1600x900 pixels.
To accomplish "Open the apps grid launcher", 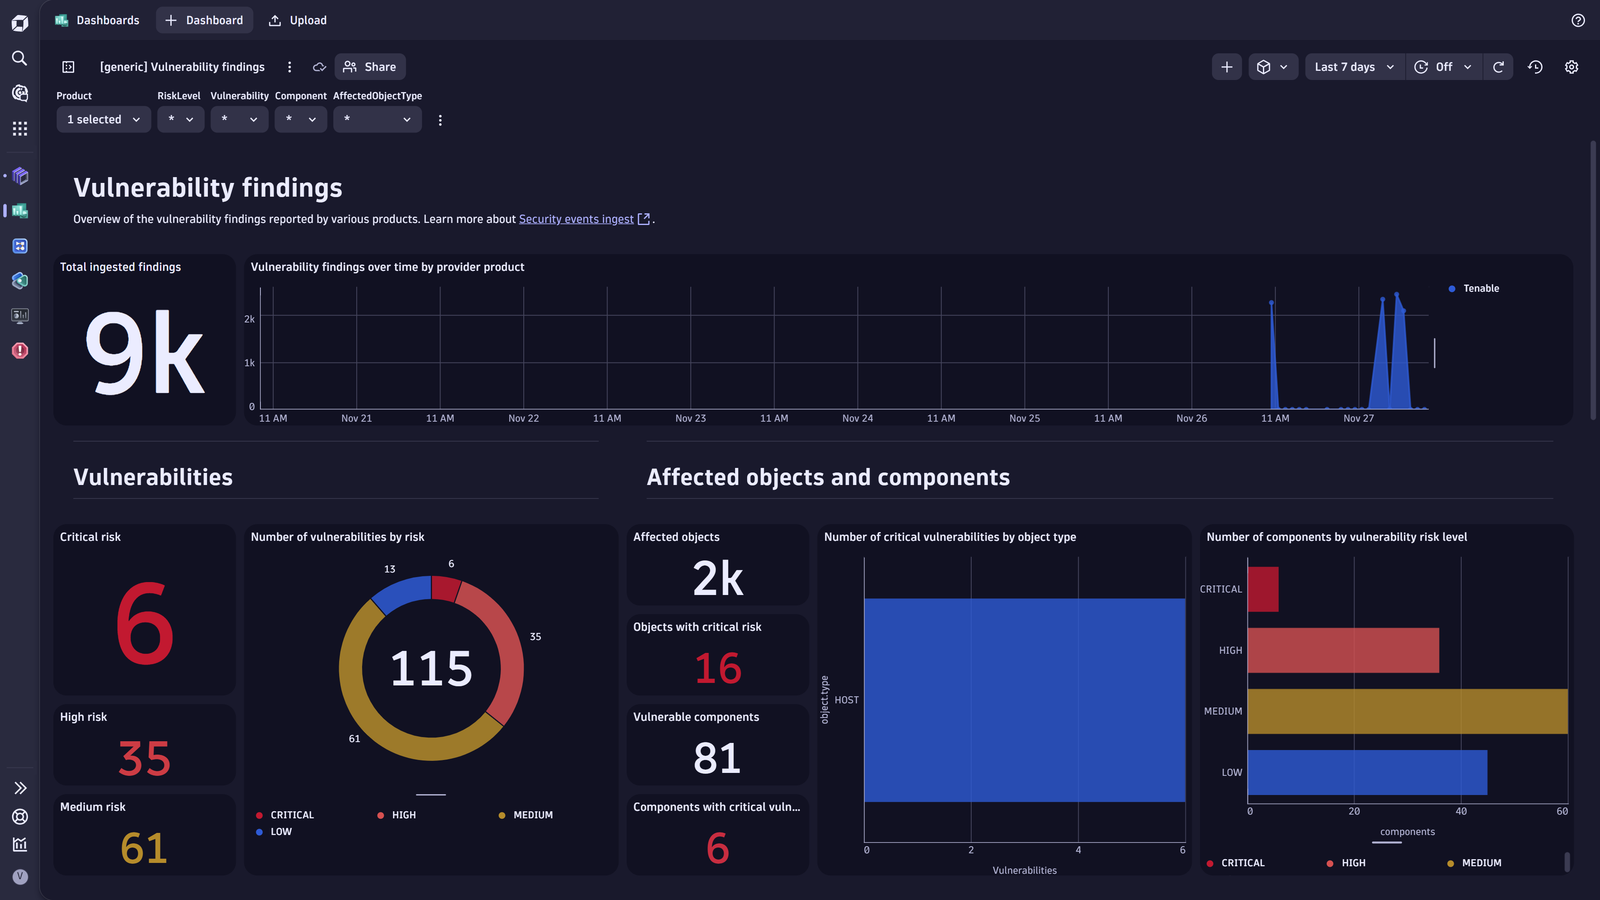I will tap(19, 129).
